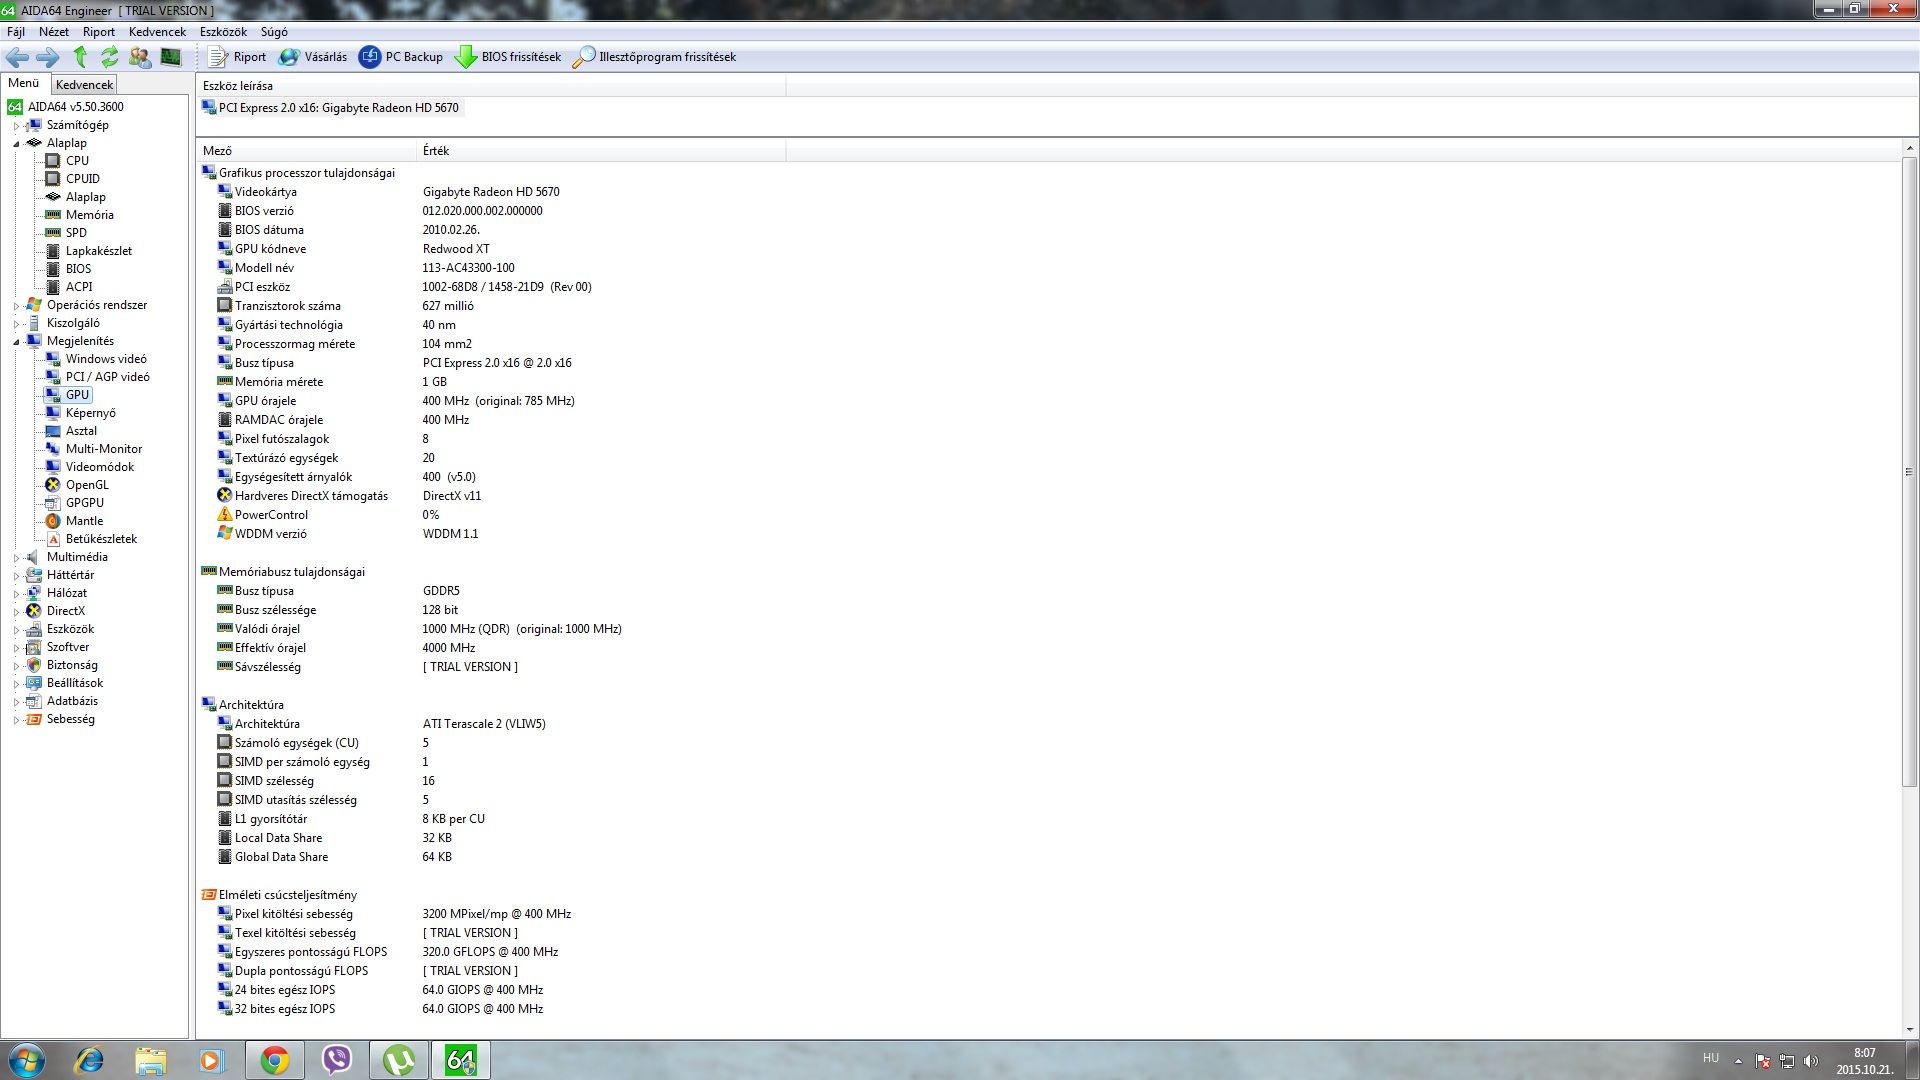Image resolution: width=1920 pixels, height=1080 pixels.
Task: Click the green graph monitor icon
Action: coord(171,57)
